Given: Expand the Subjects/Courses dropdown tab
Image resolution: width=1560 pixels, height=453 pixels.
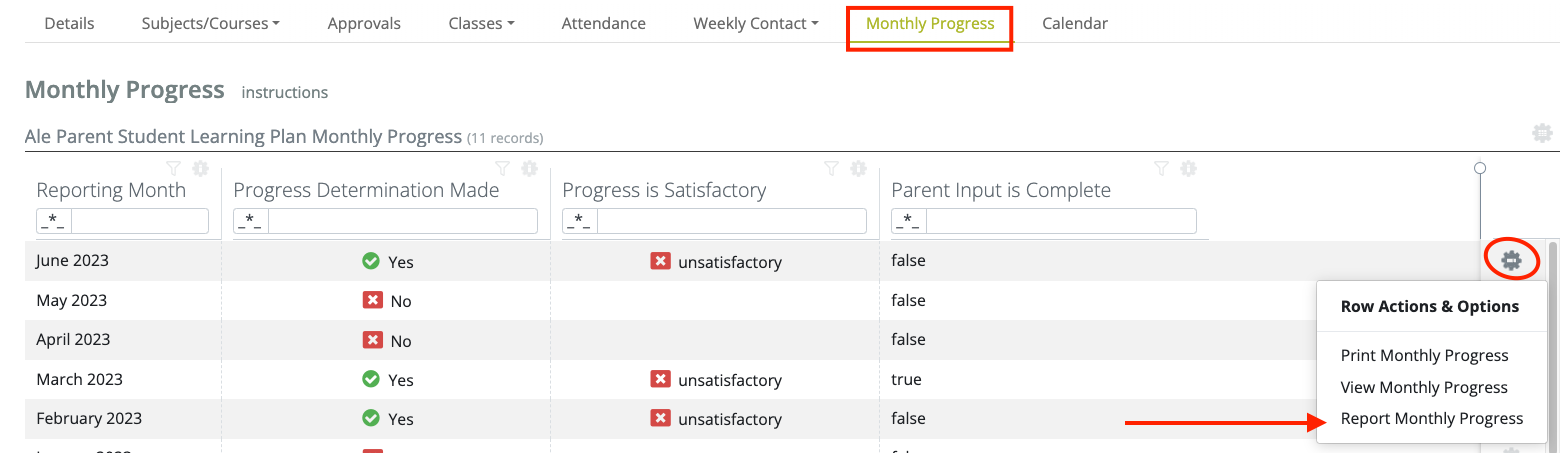Looking at the screenshot, I should tap(210, 23).
